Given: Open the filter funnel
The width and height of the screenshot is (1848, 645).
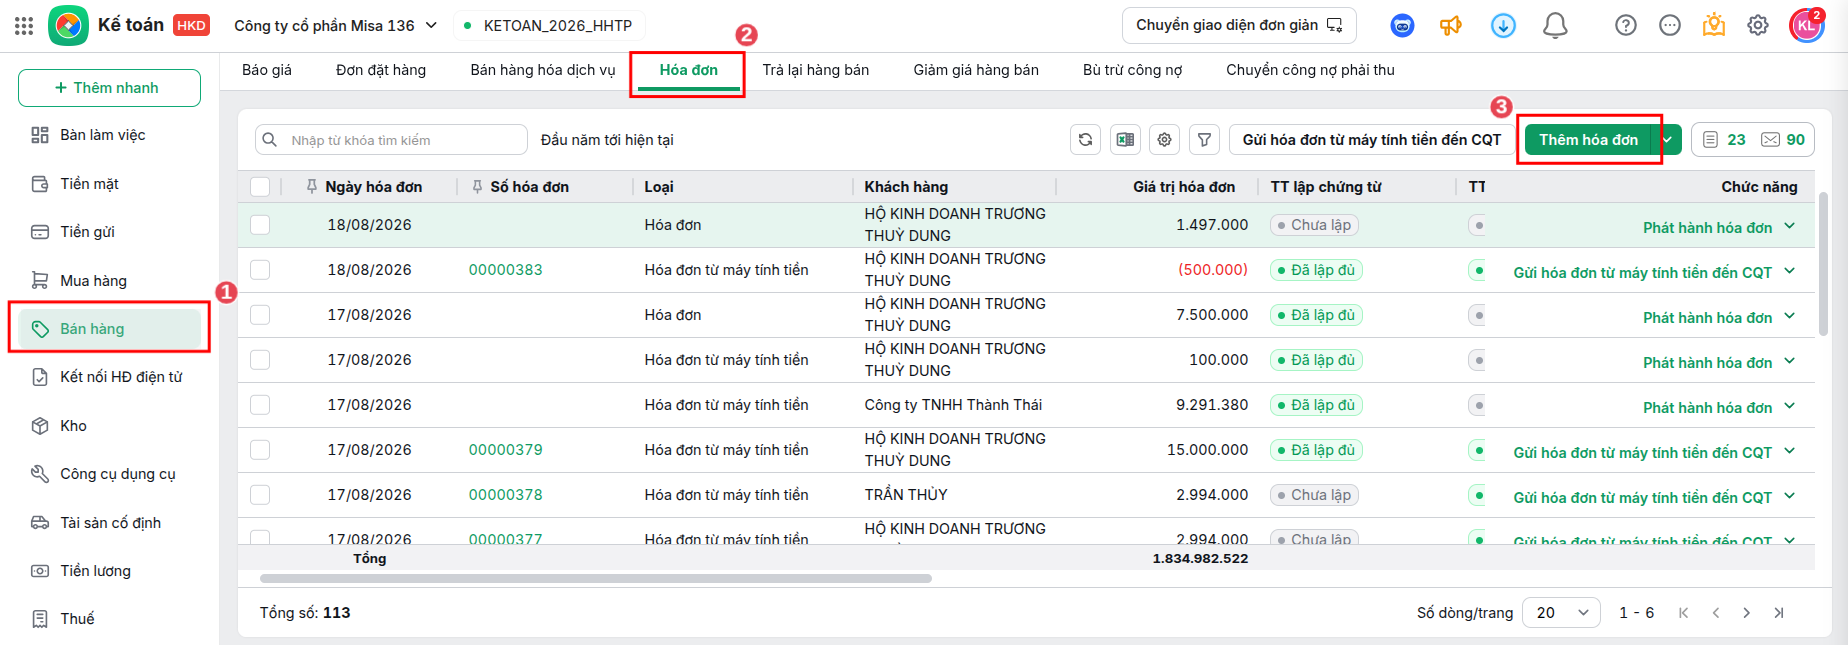Looking at the screenshot, I should pyautogui.click(x=1205, y=140).
